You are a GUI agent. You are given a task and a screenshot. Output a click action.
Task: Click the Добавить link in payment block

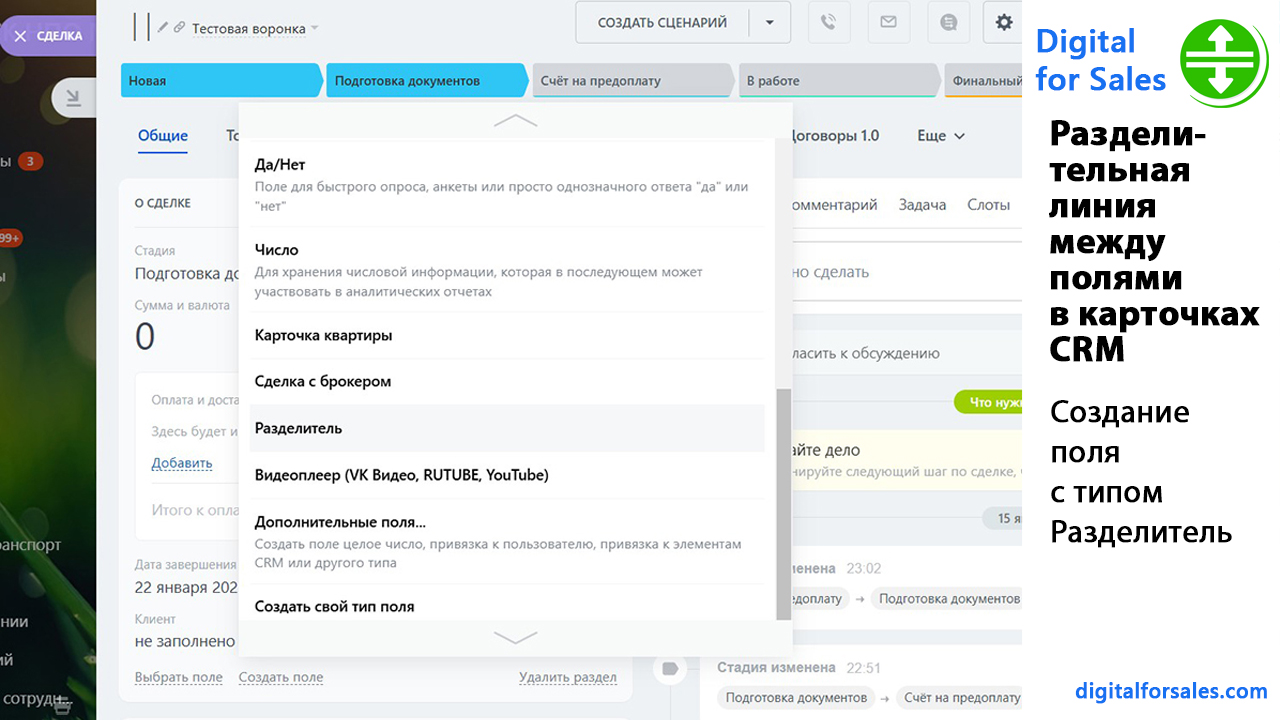coord(182,463)
